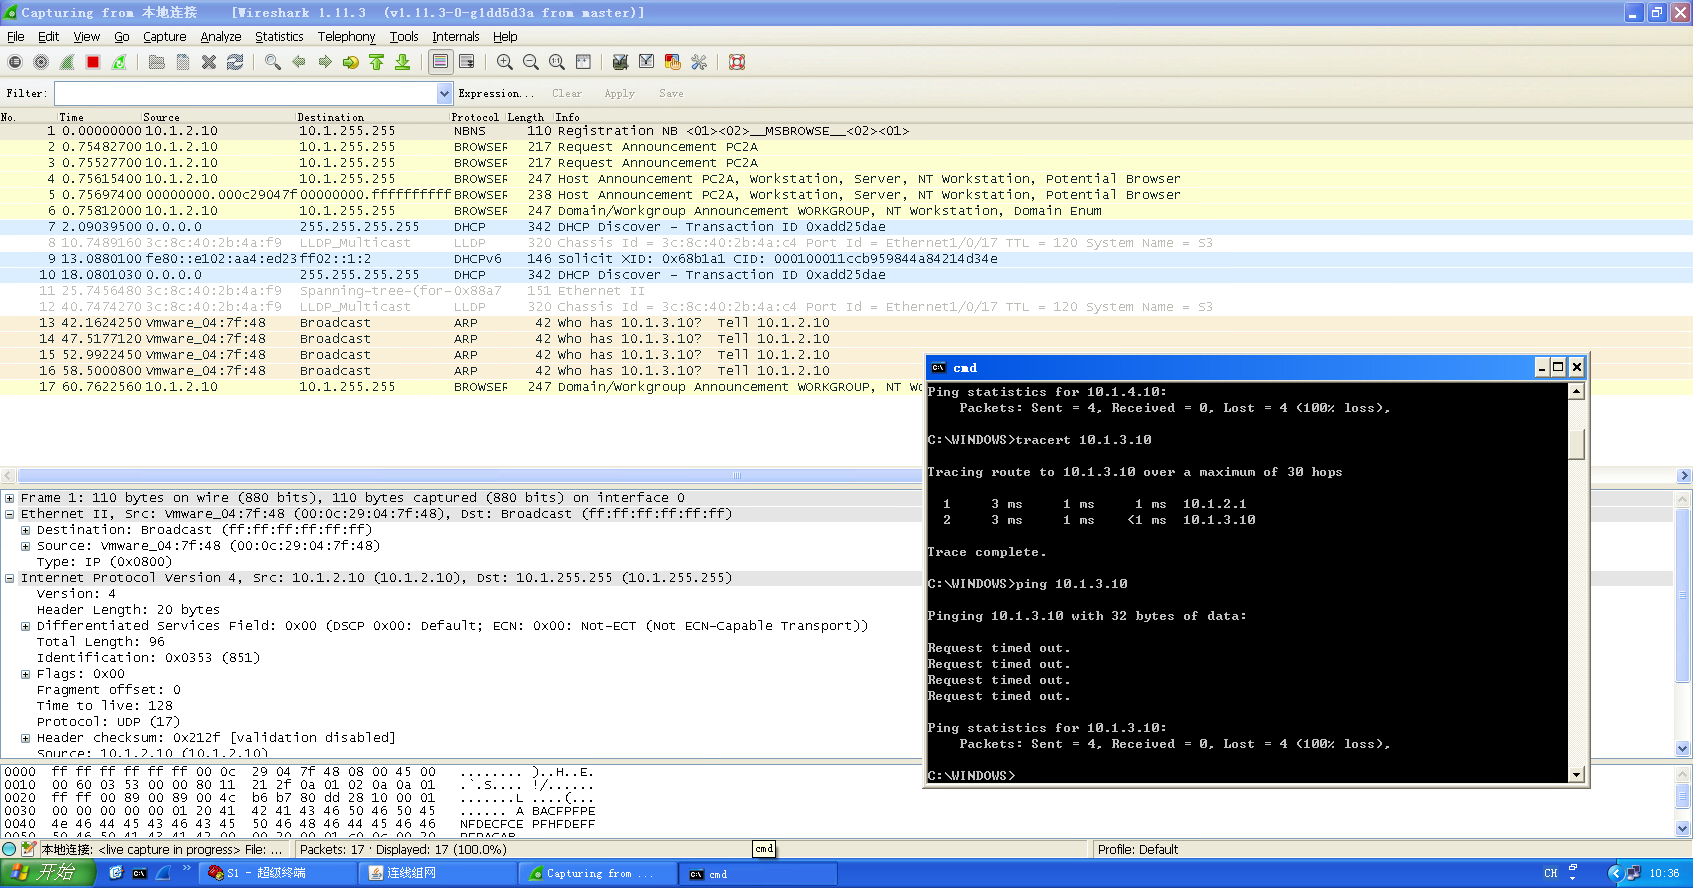Click the taskbar clock 10:36
Viewport: 1693px width, 888px height.
(1664, 873)
